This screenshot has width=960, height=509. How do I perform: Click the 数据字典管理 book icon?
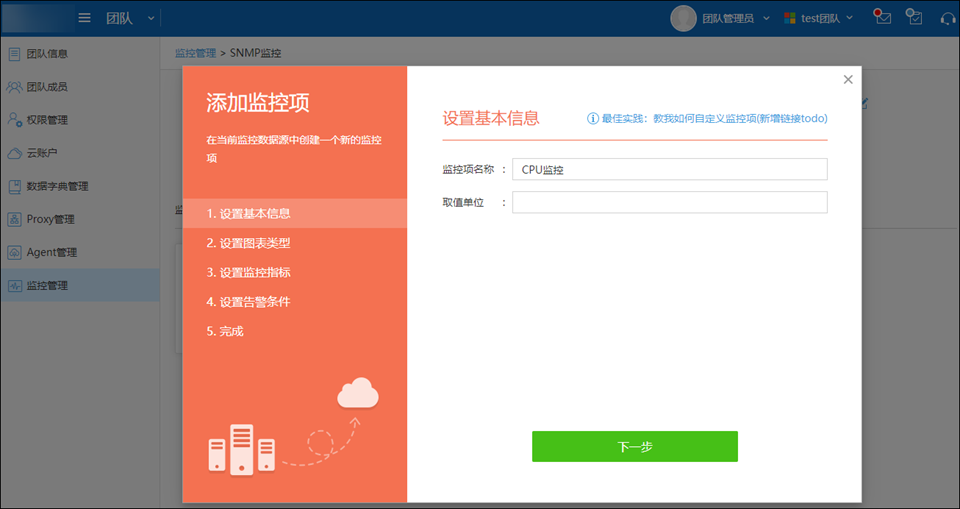14,186
